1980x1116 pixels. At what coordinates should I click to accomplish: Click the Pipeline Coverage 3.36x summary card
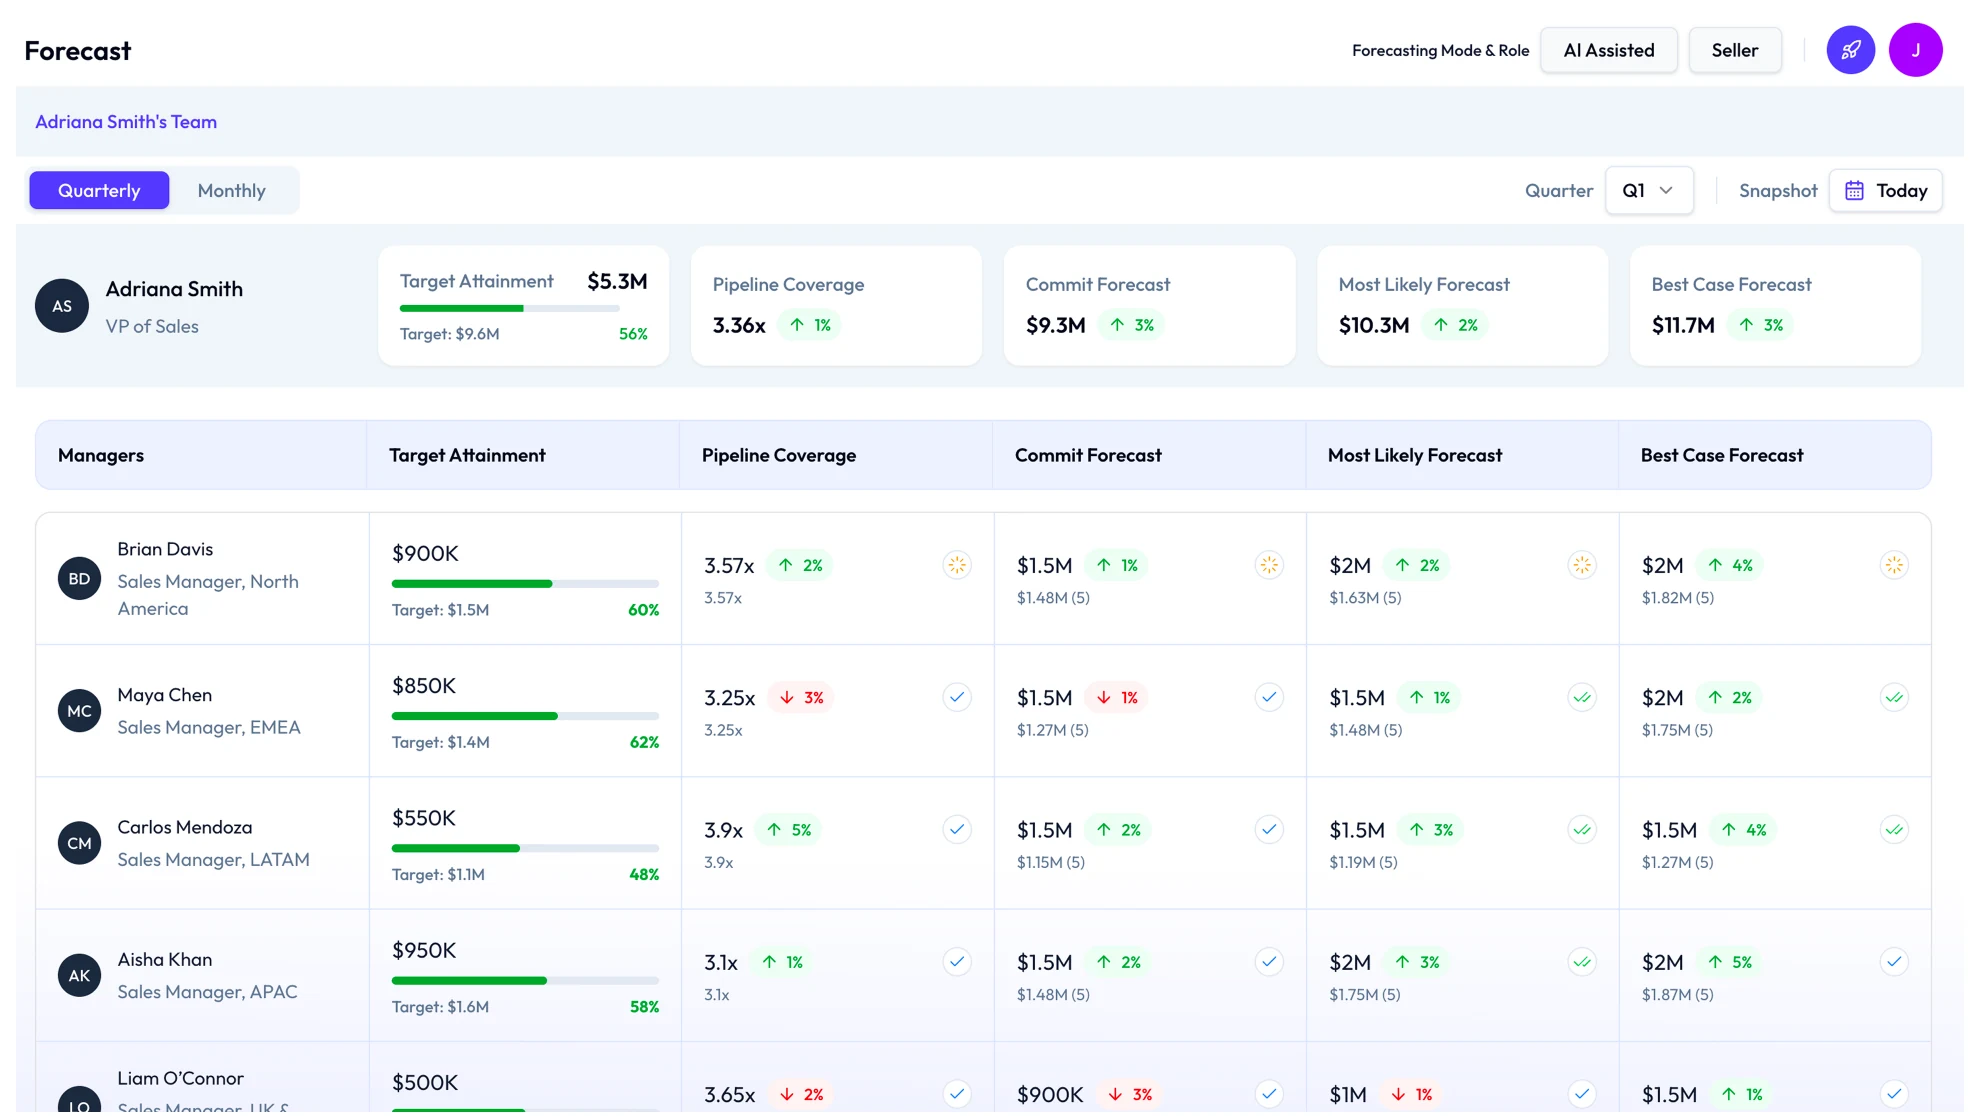point(836,306)
